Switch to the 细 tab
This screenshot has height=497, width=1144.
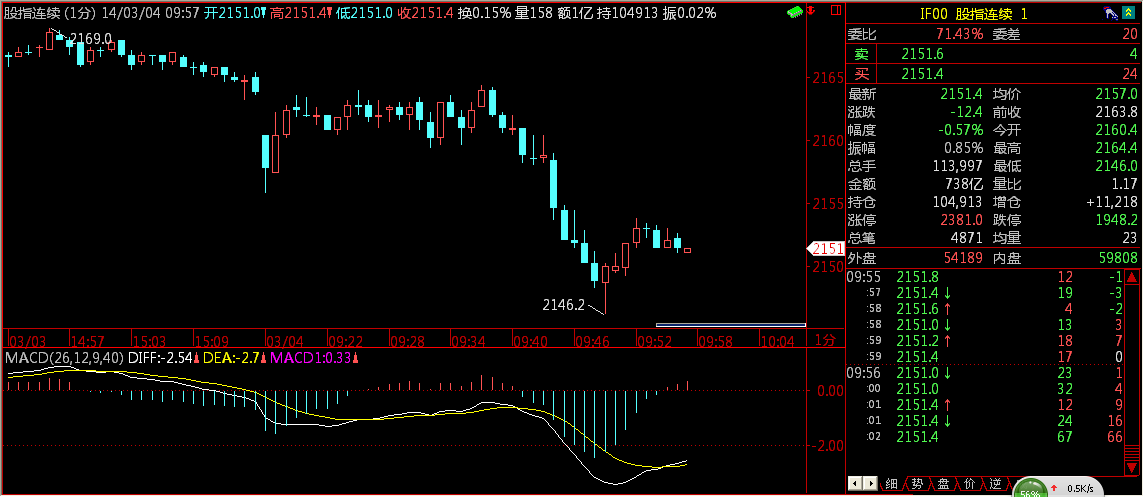(x=892, y=483)
